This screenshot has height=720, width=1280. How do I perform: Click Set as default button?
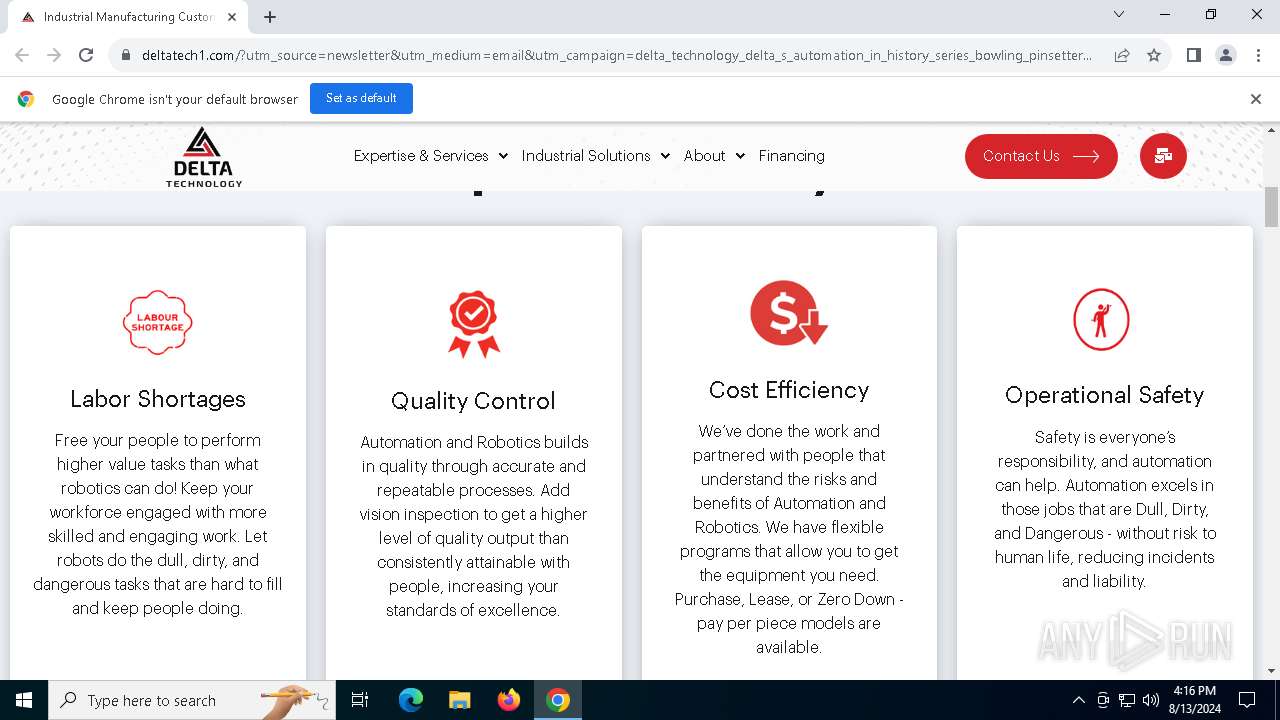click(361, 98)
